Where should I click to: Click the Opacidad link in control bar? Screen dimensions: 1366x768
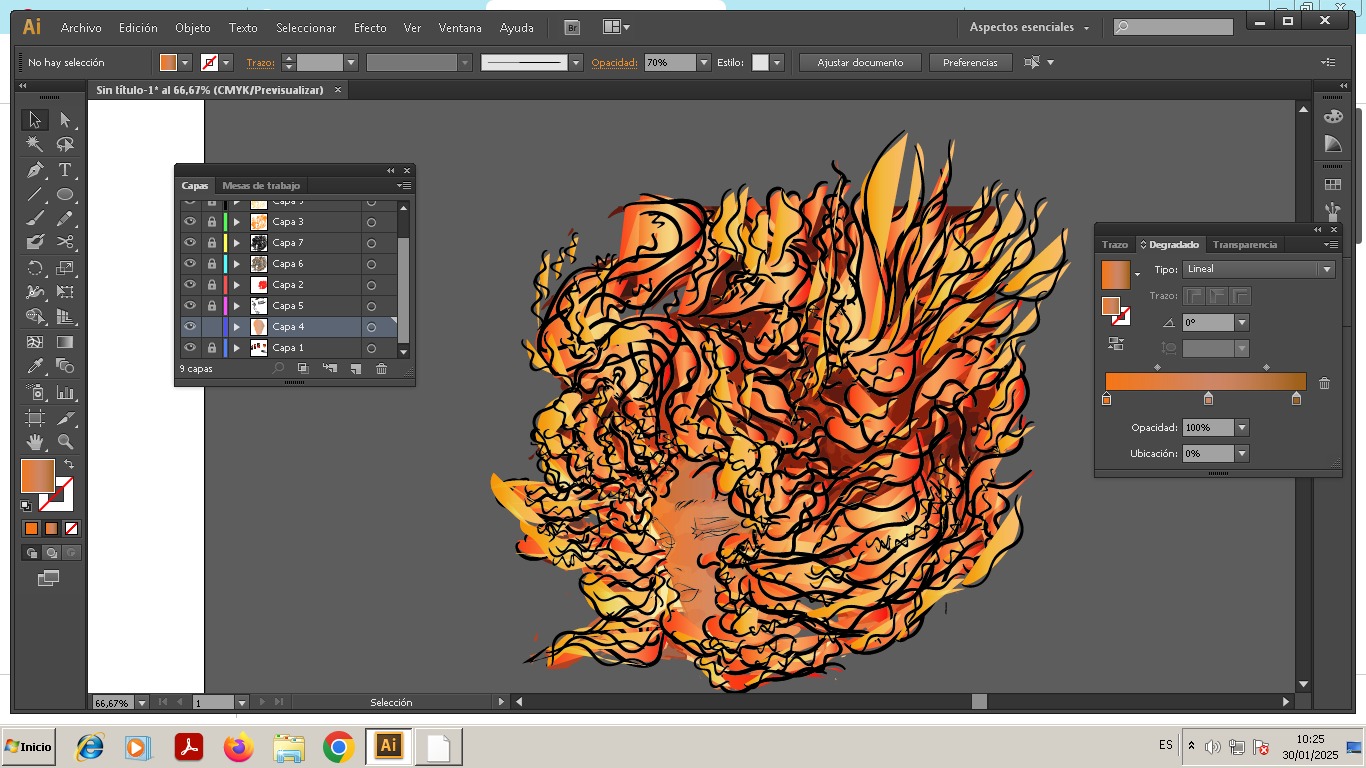tap(614, 62)
